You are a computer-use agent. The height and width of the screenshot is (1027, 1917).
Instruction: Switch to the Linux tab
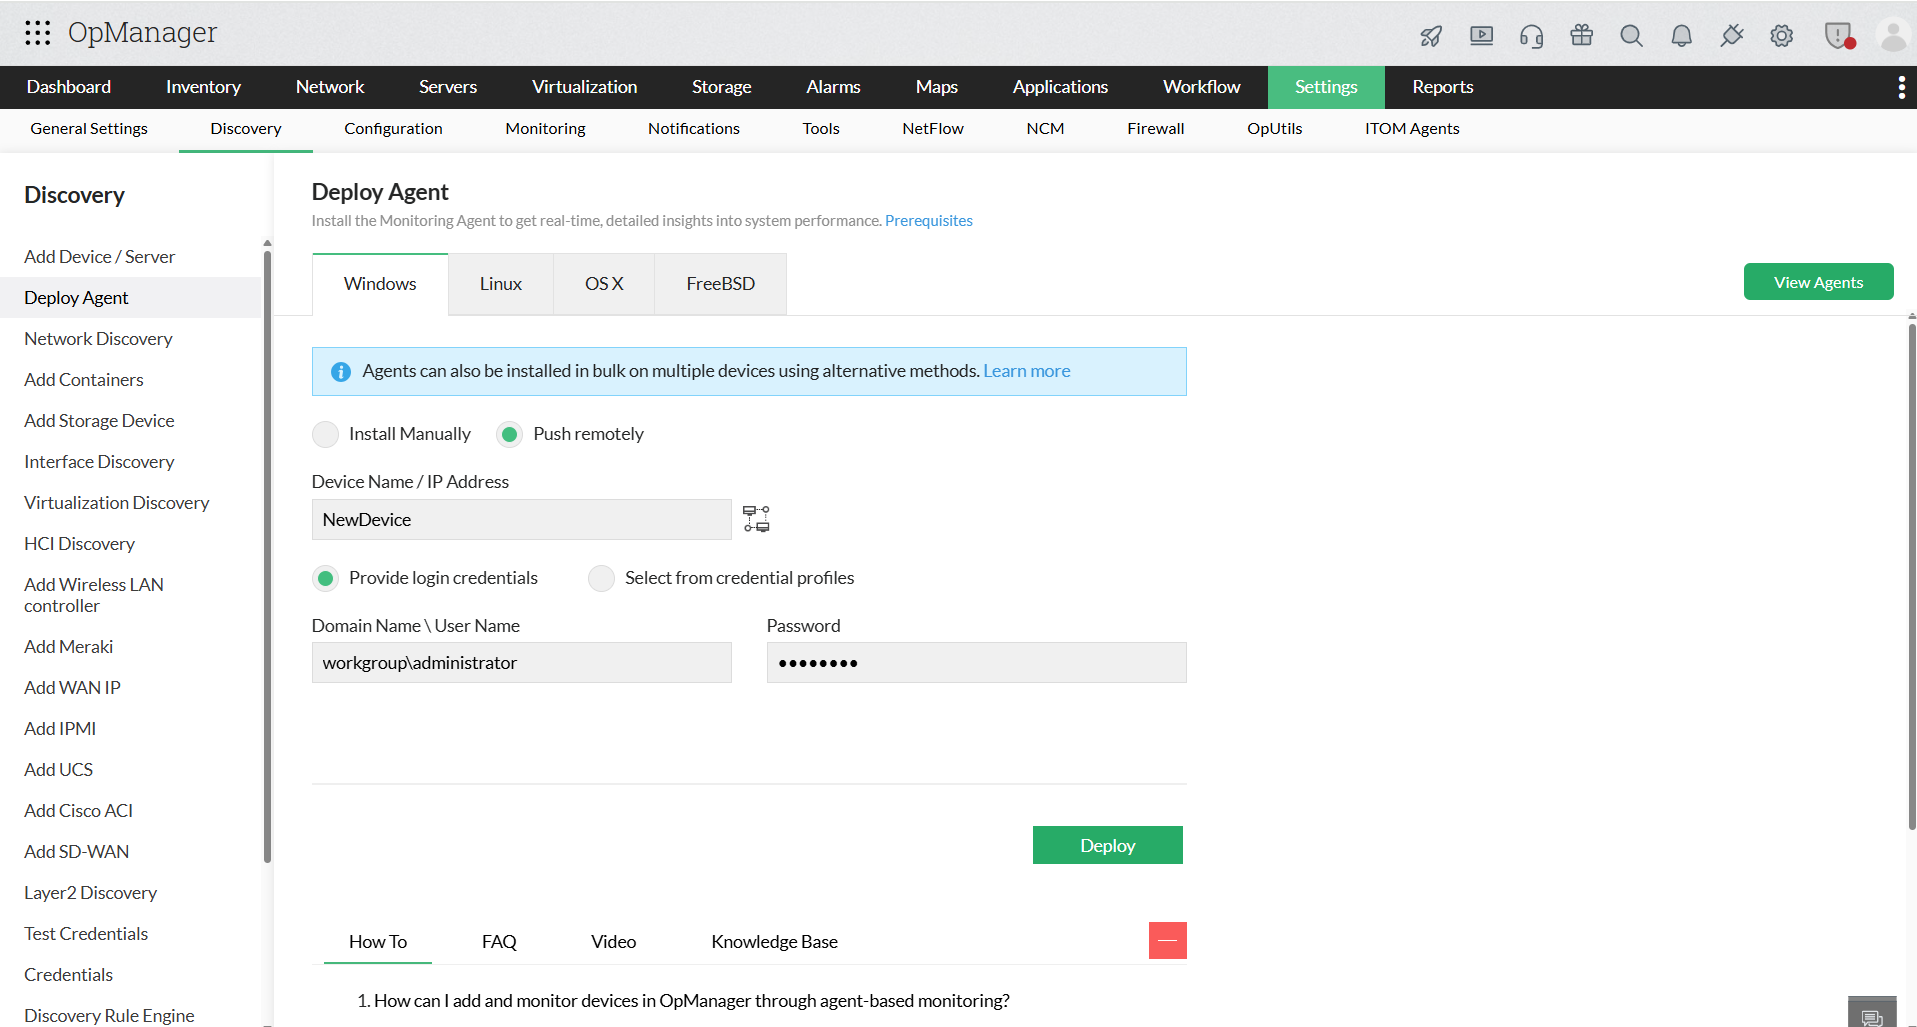point(501,284)
